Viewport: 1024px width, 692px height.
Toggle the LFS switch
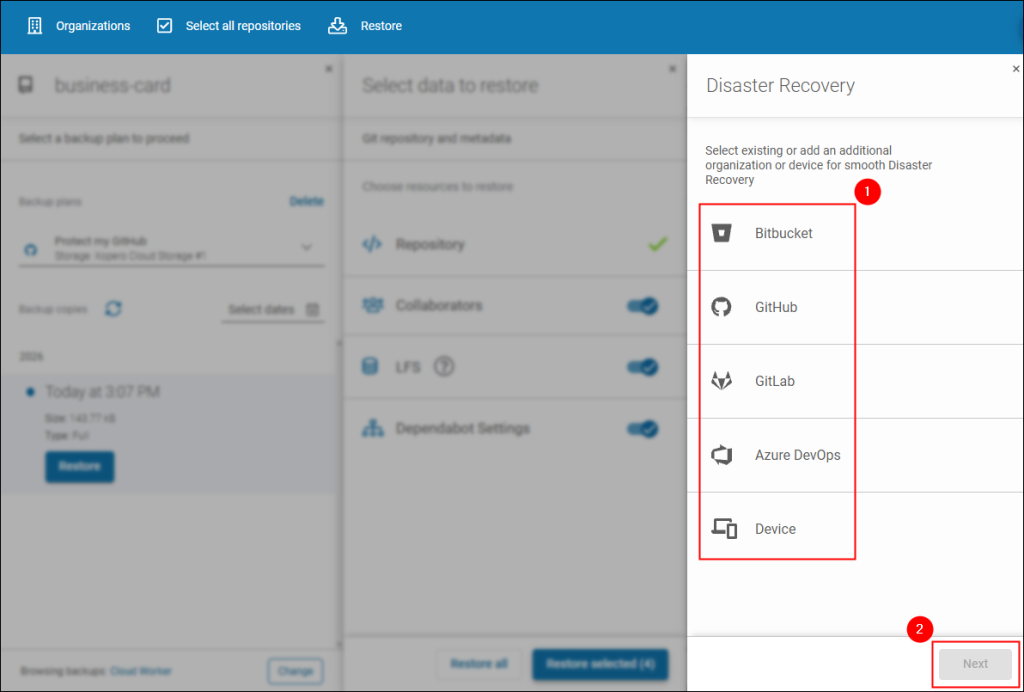point(643,368)
